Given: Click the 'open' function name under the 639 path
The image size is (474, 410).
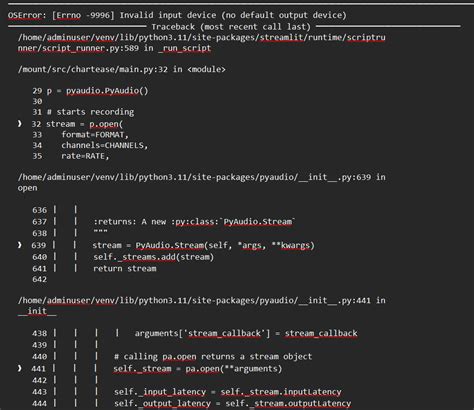Looking at the screenshot, I should (x=28, y=188).
